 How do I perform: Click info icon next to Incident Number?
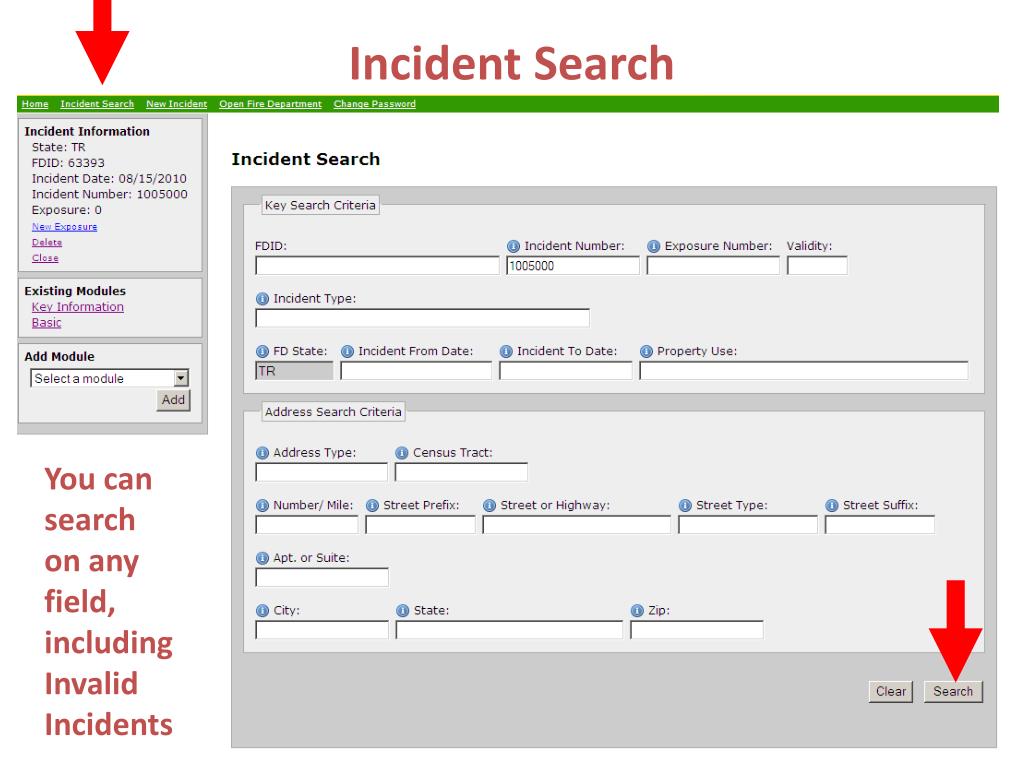(x=513, y=246)
